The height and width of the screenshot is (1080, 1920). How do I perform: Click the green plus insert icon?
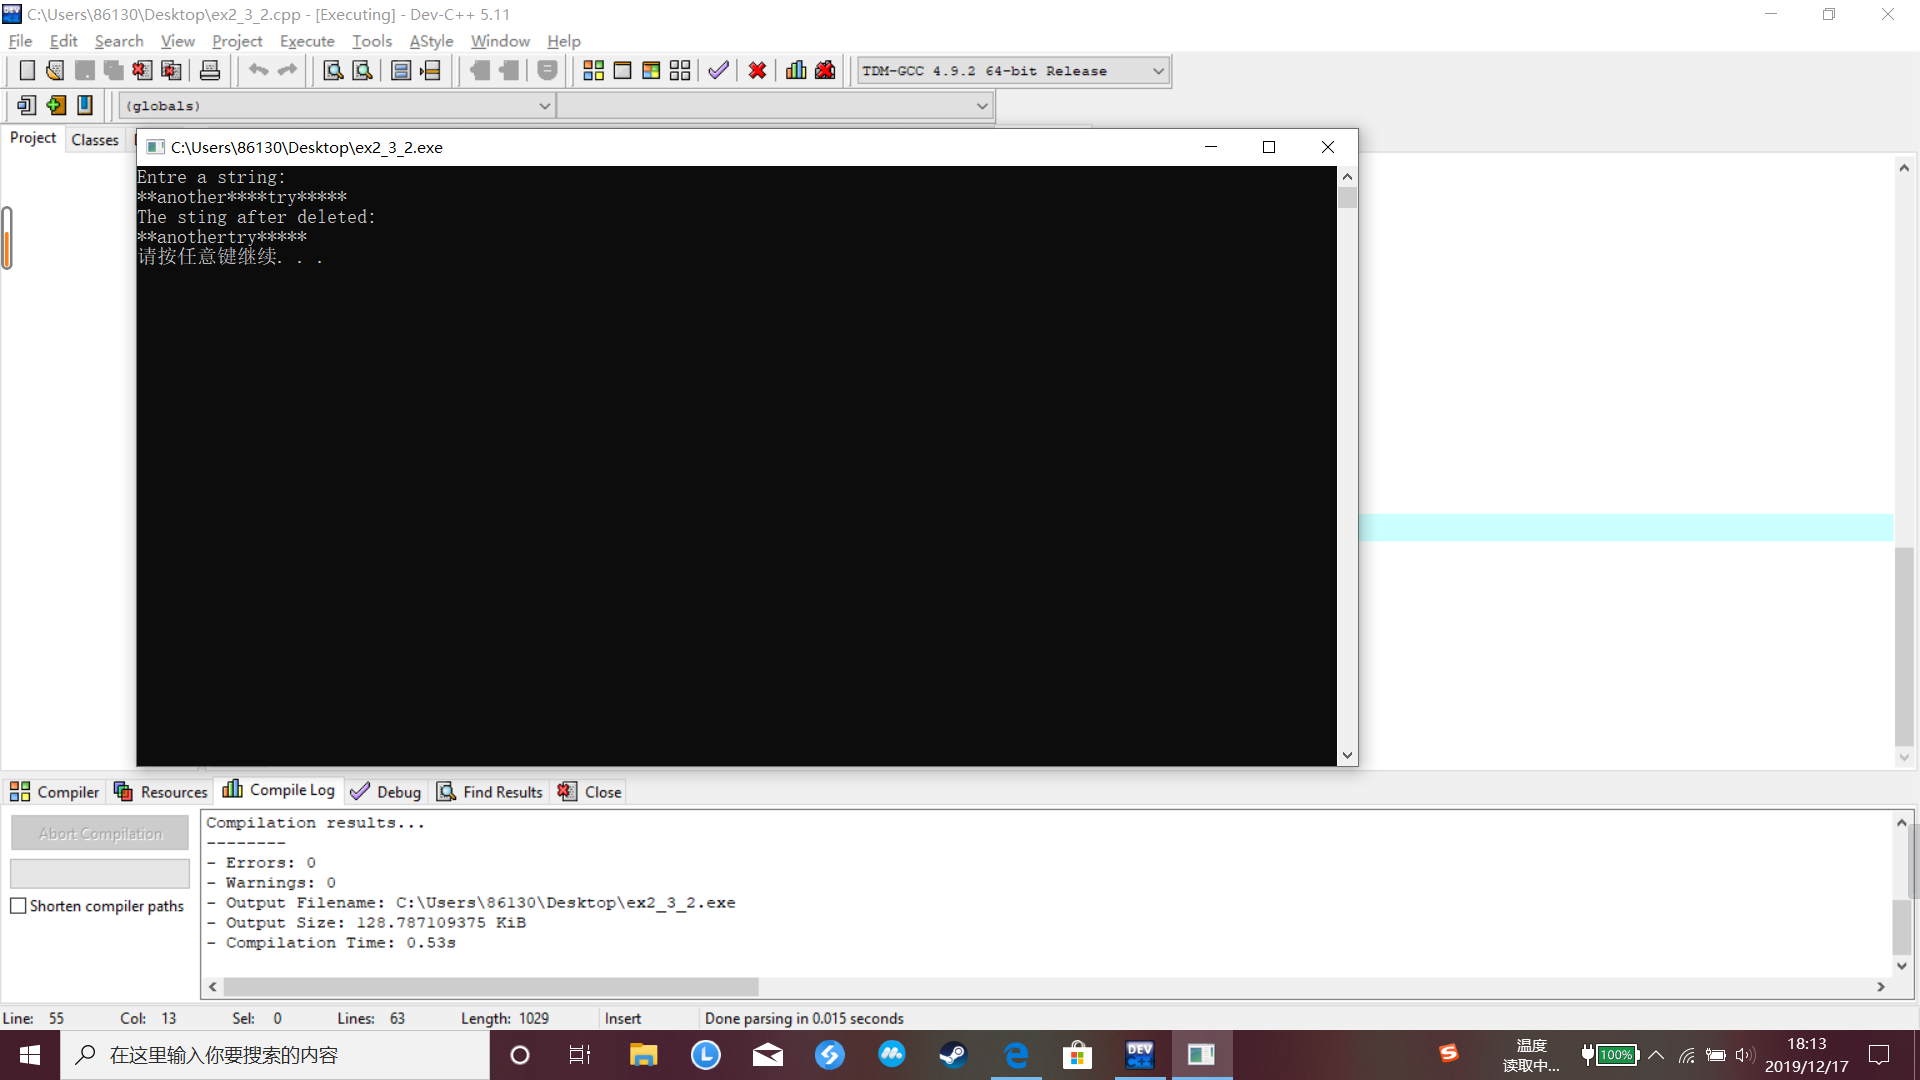[56, 105]
